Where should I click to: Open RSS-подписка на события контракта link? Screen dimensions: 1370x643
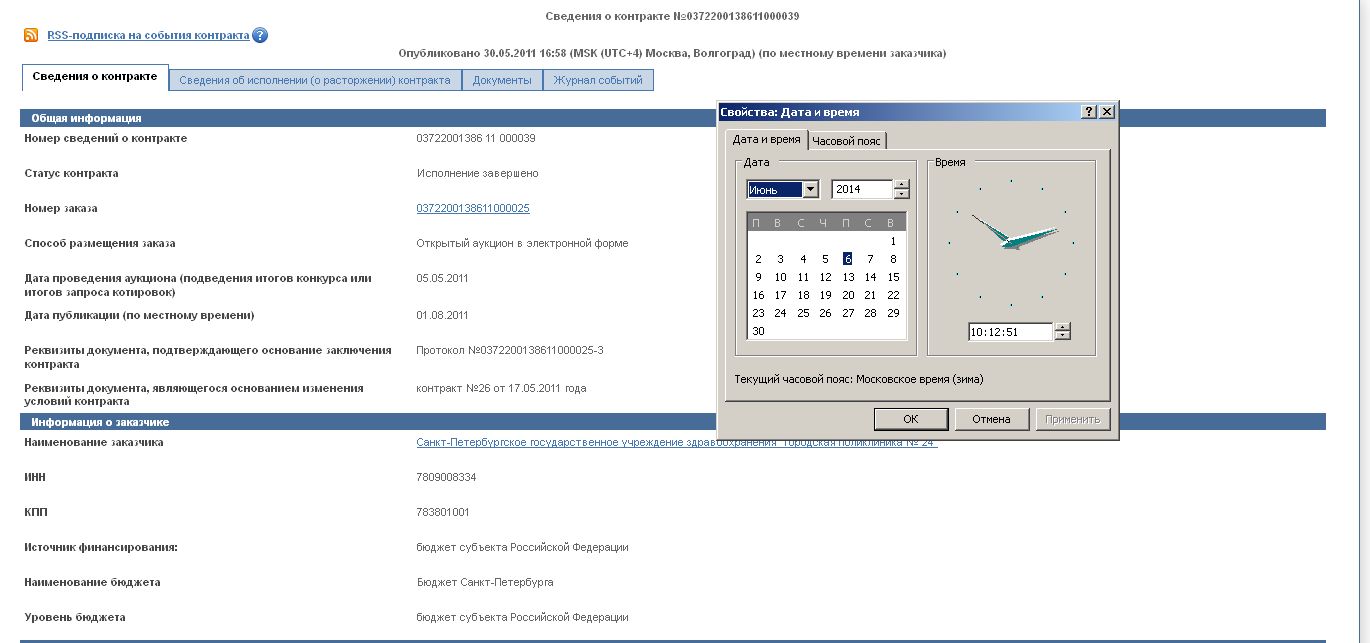click(x=148, y=35)
